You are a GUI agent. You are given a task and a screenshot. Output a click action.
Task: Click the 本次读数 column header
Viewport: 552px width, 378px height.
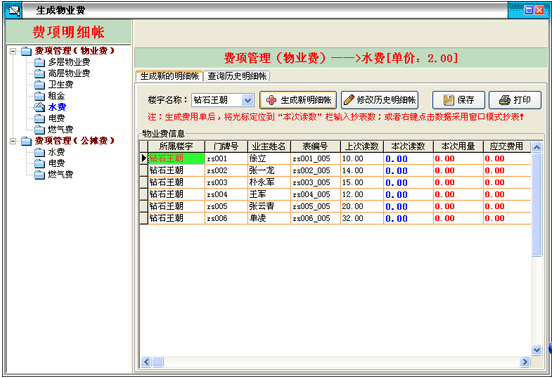click(x=408, y=146)
